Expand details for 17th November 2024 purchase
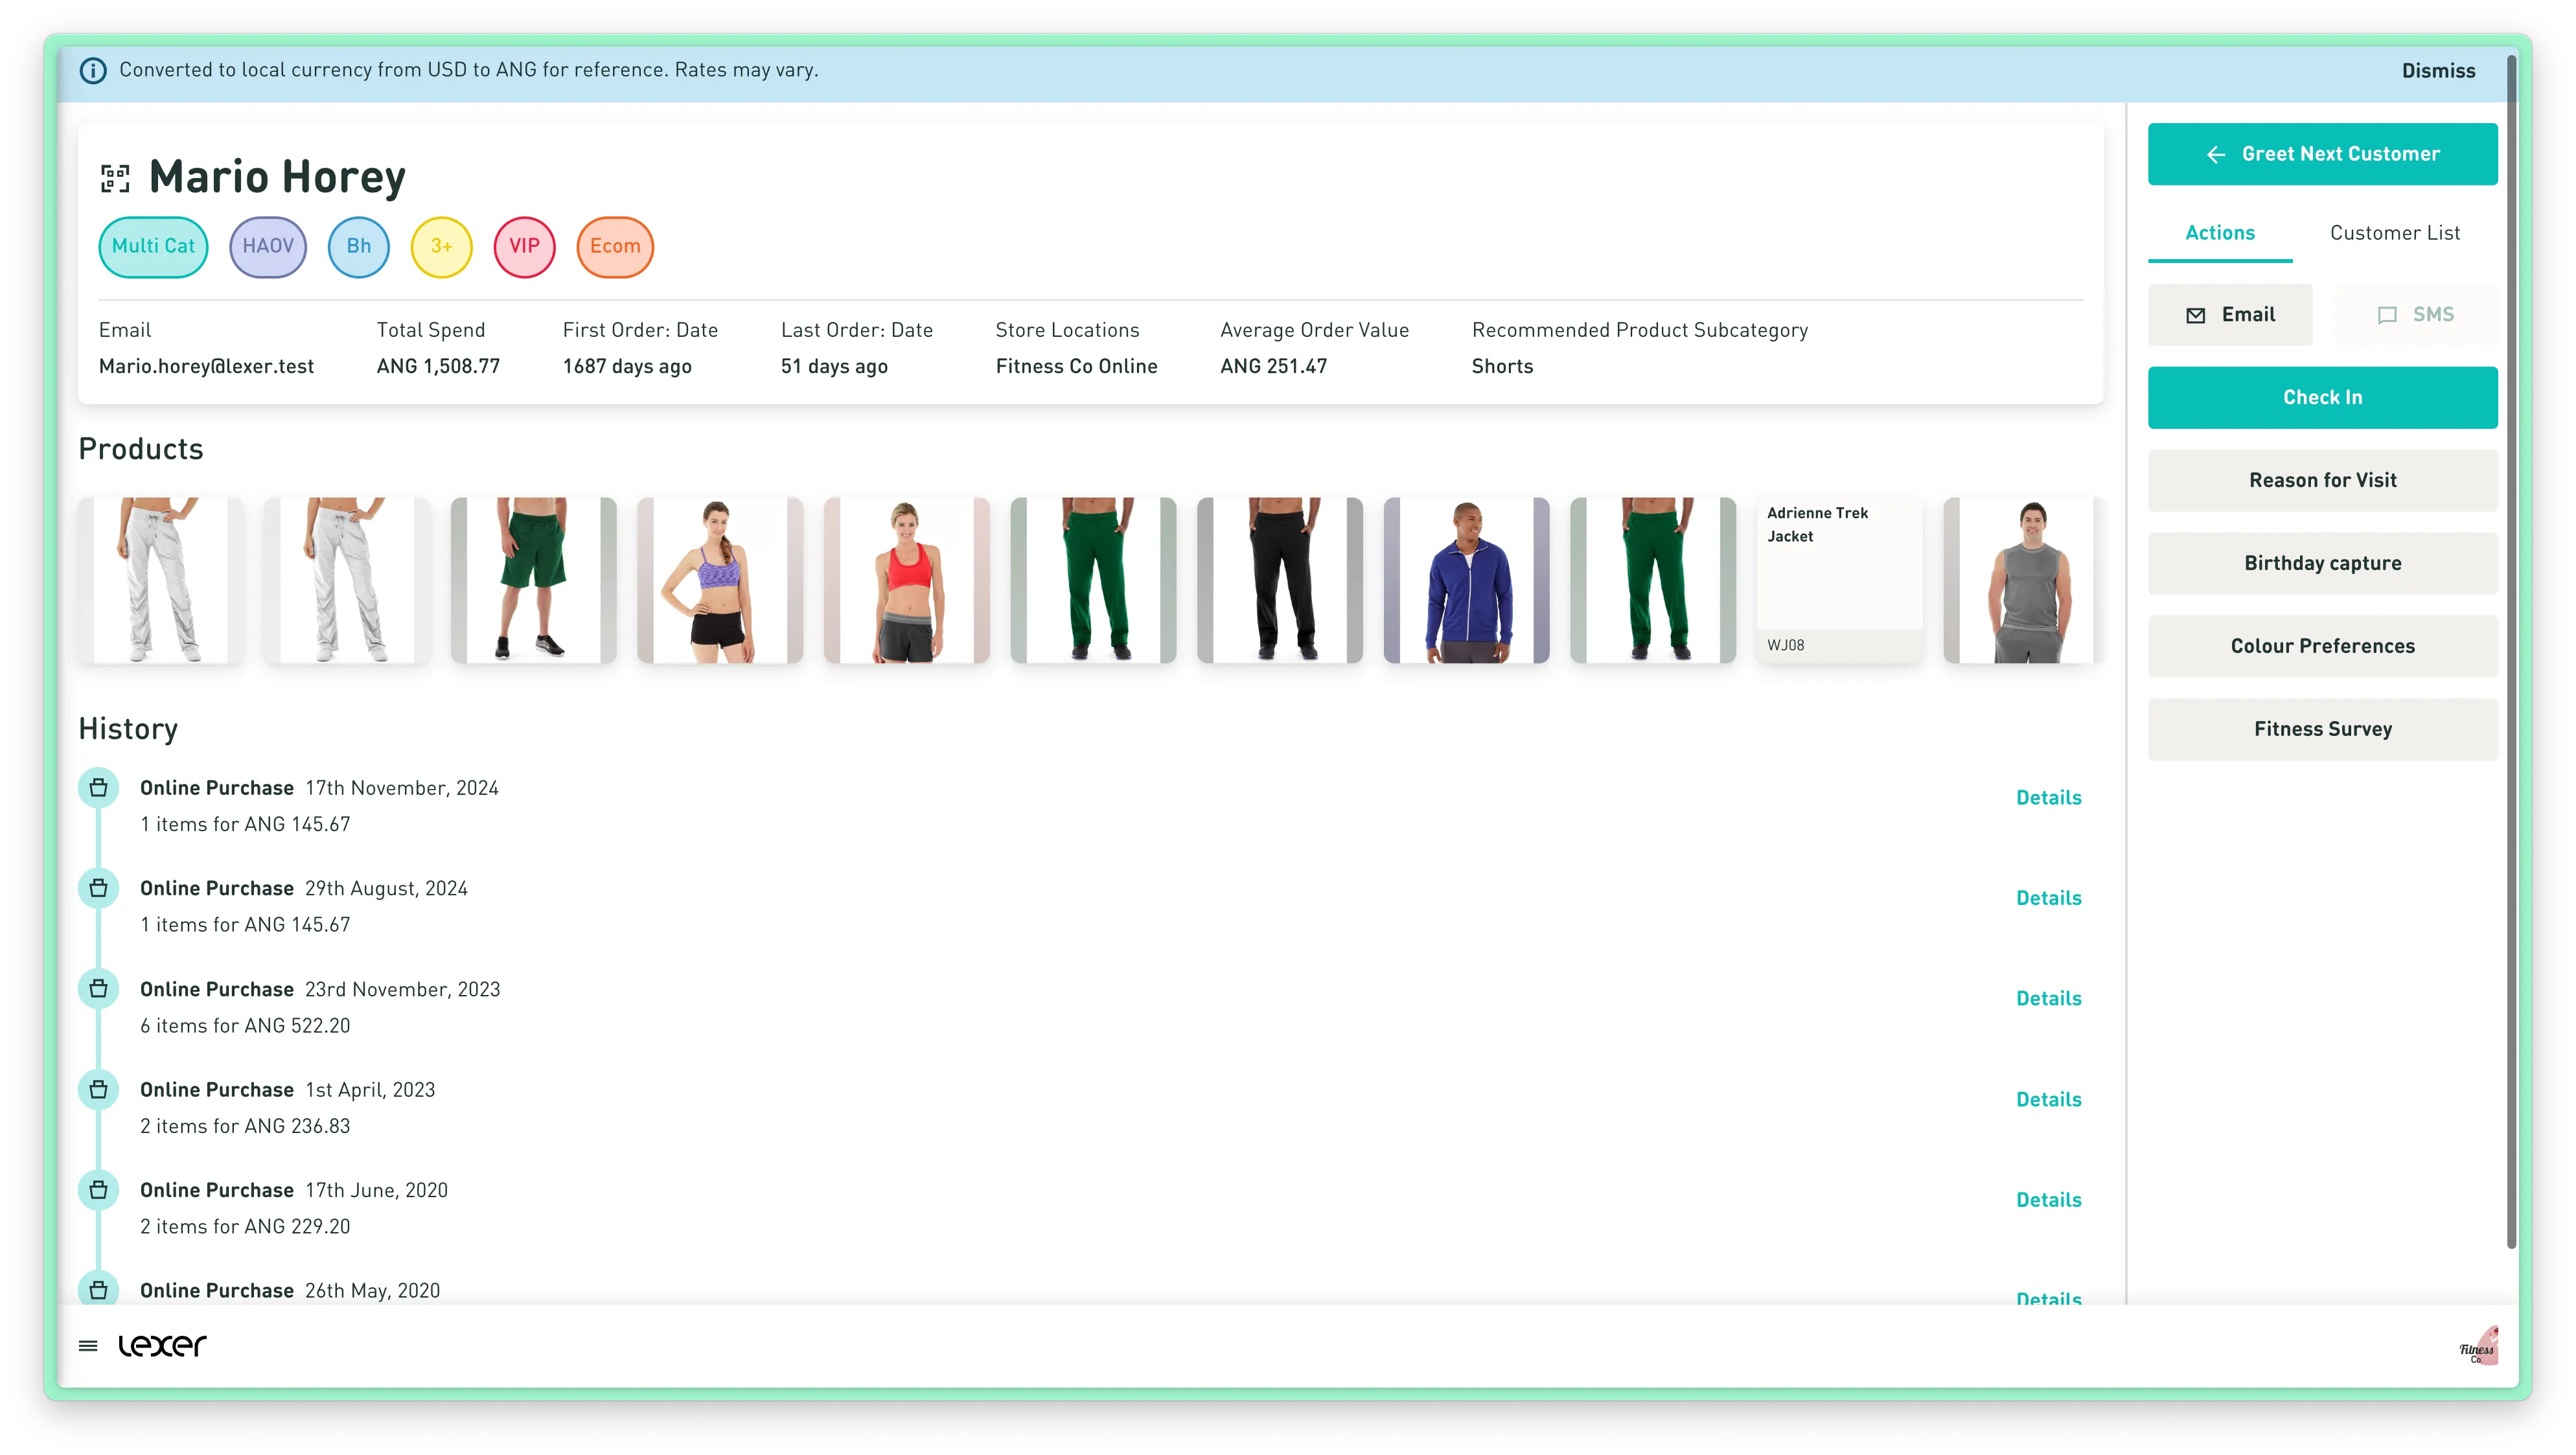 [2048, 797]
